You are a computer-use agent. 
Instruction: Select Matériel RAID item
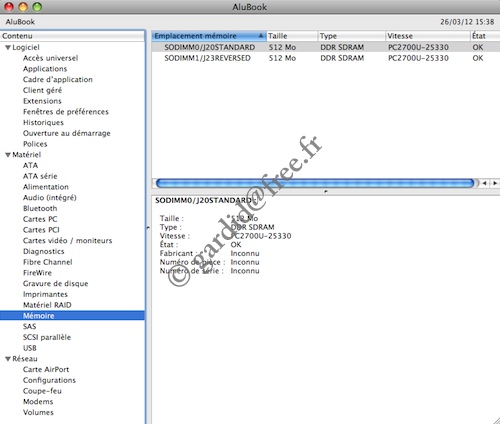47,305
